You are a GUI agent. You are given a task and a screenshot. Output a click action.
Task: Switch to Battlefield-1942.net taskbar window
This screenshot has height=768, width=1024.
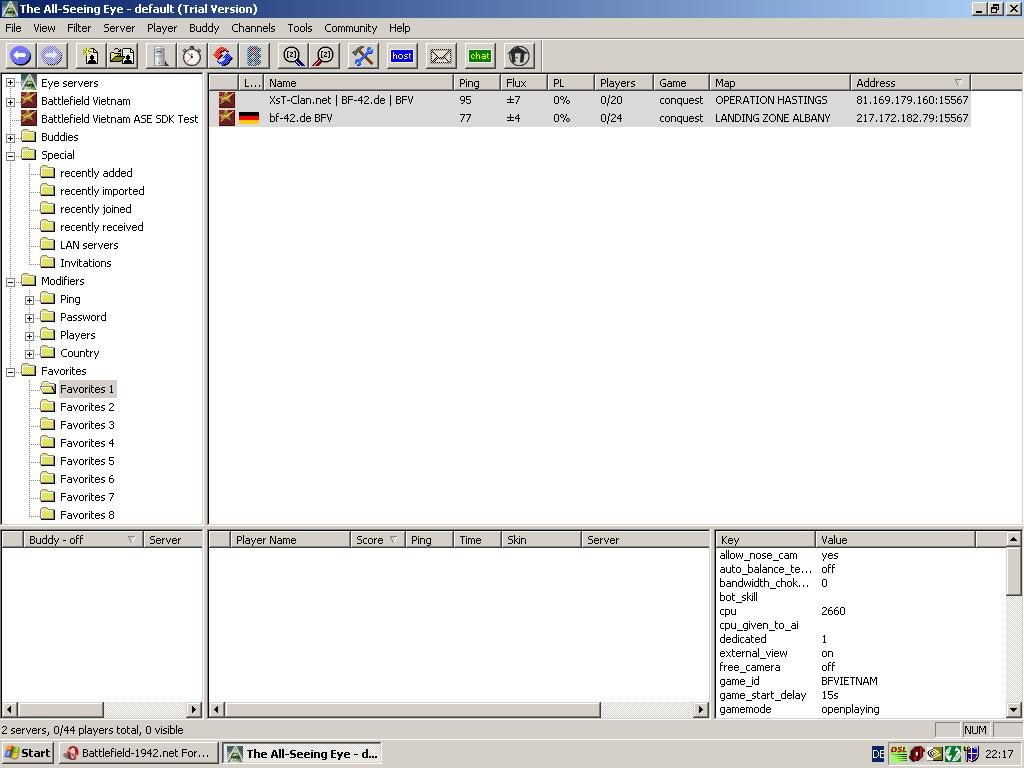[137, 754]
